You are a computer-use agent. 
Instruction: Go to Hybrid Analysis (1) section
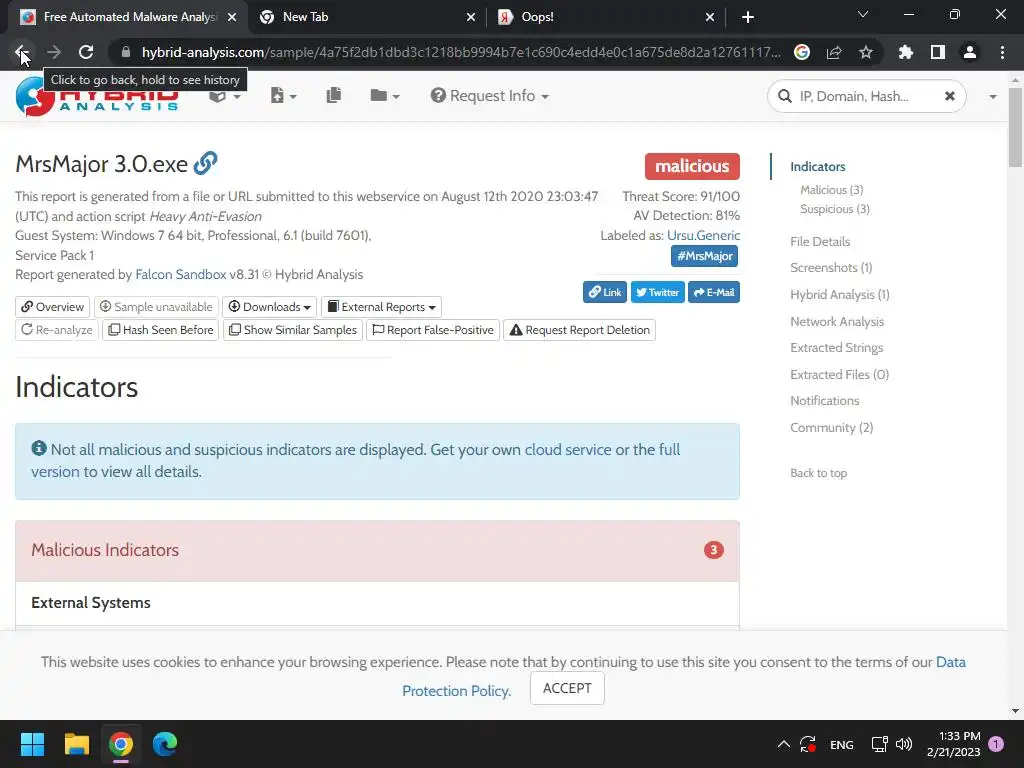(x=840, y=295)
